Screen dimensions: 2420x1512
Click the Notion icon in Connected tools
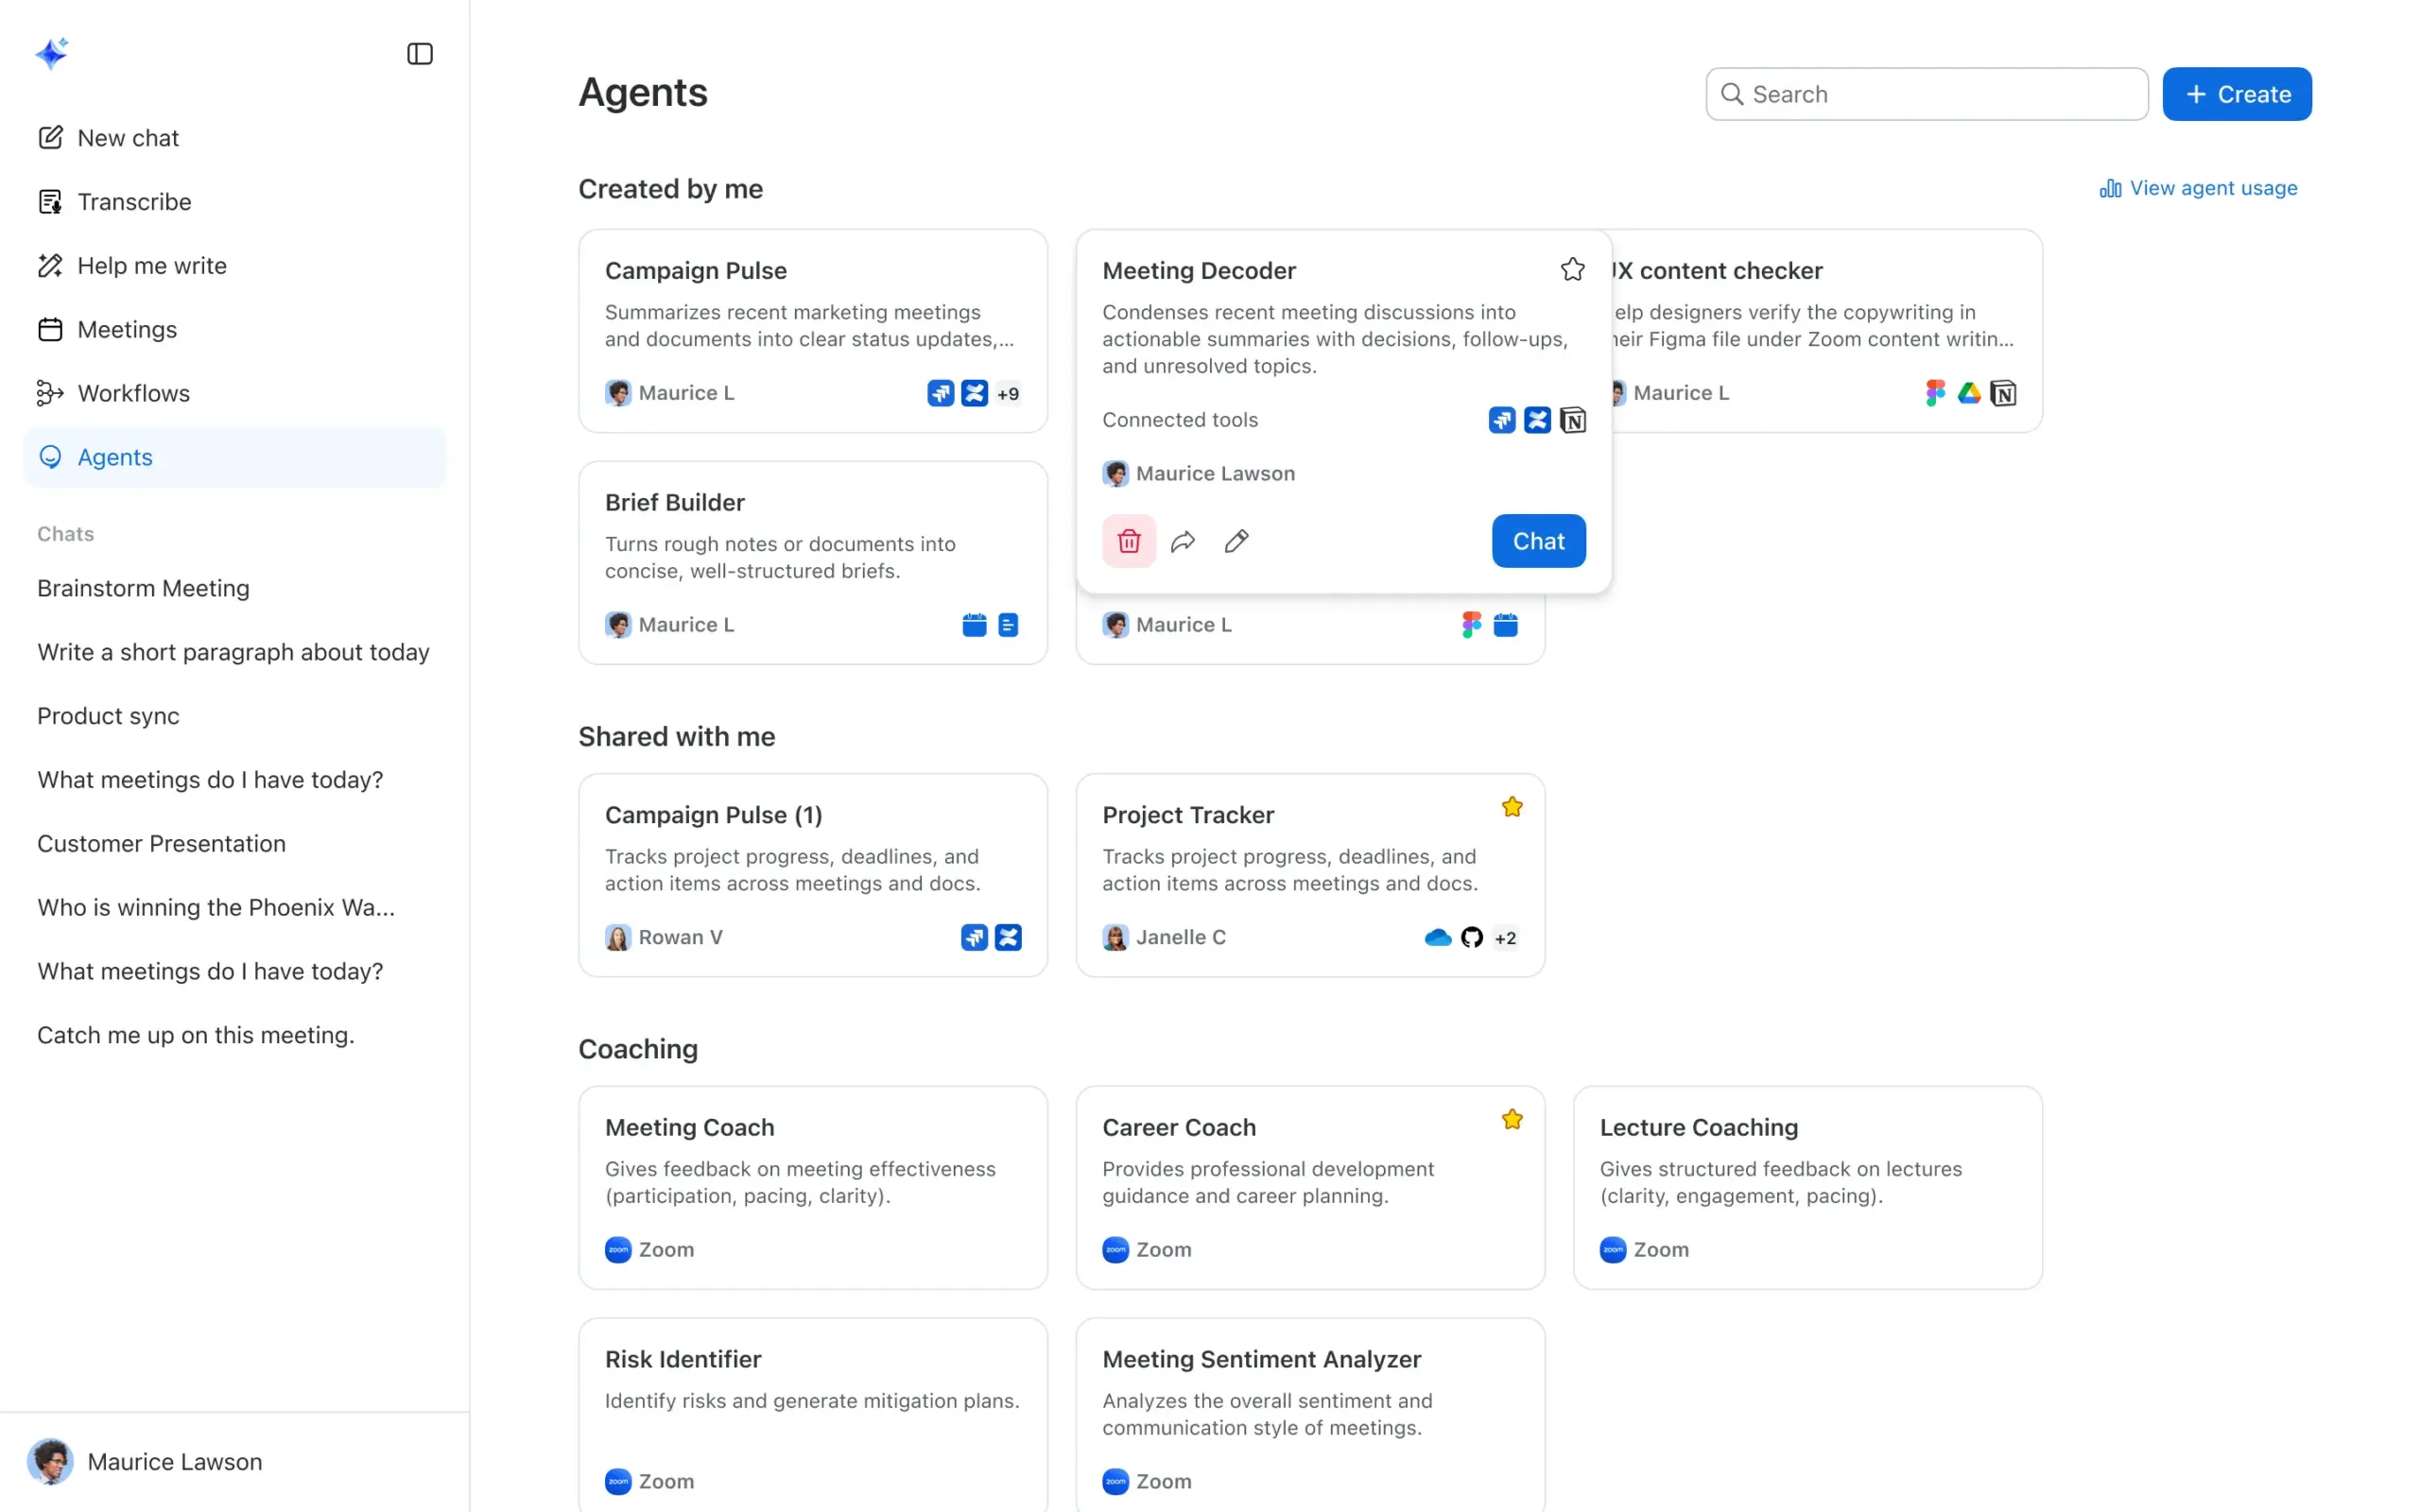pyautogui.click(x=1573, y=420)
